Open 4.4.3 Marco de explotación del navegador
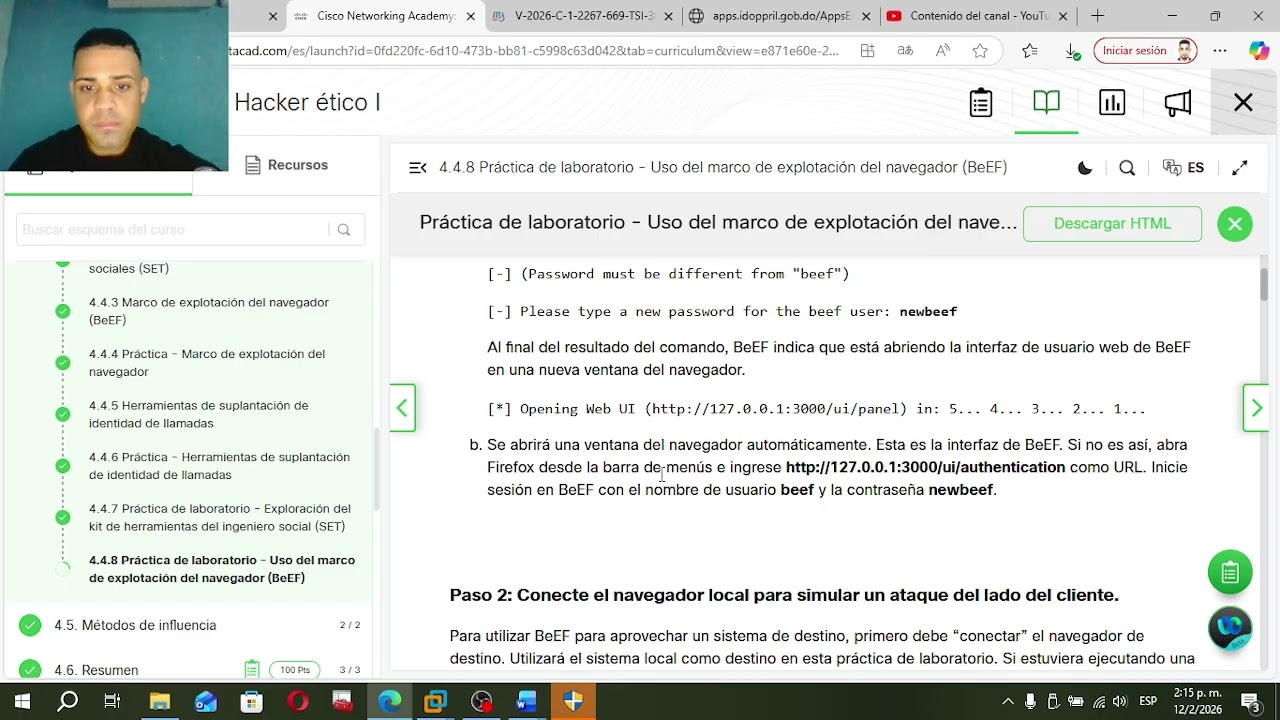Viewport: 1280px width, 720px height. [x=209, y=311]
